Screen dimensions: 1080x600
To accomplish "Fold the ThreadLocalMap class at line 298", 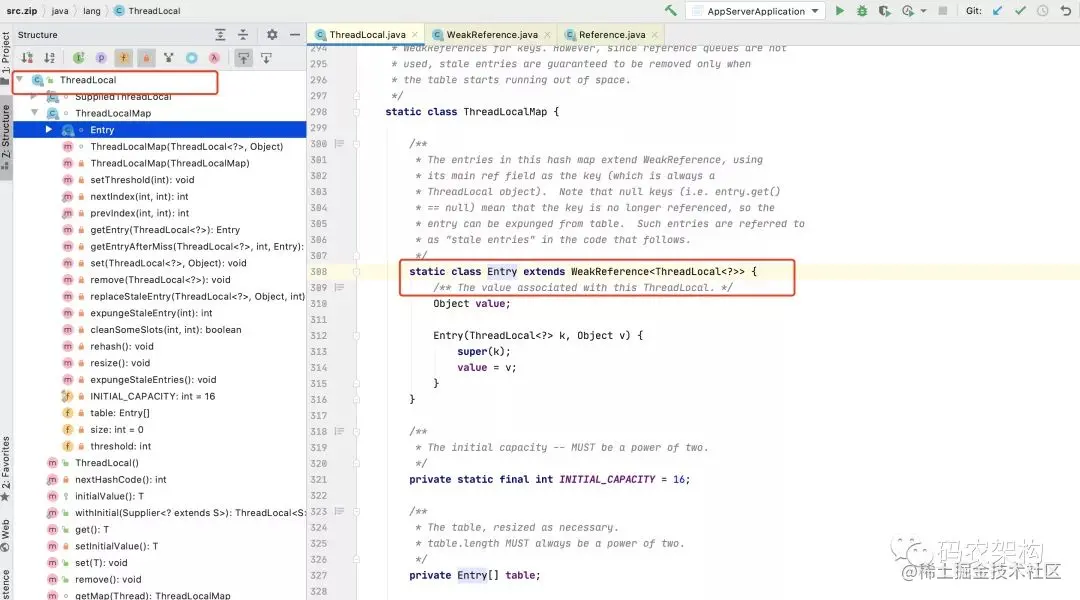I will [x=357, y=112].
